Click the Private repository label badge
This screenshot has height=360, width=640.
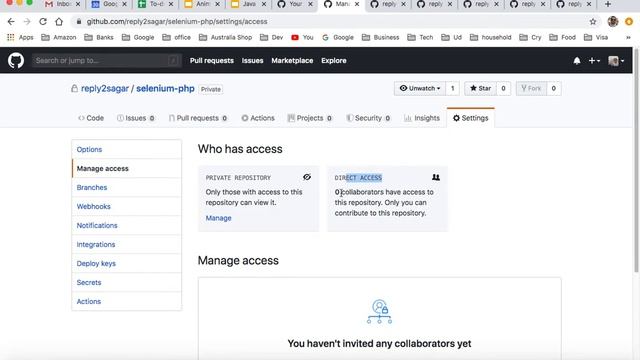(x=211, y=89)
